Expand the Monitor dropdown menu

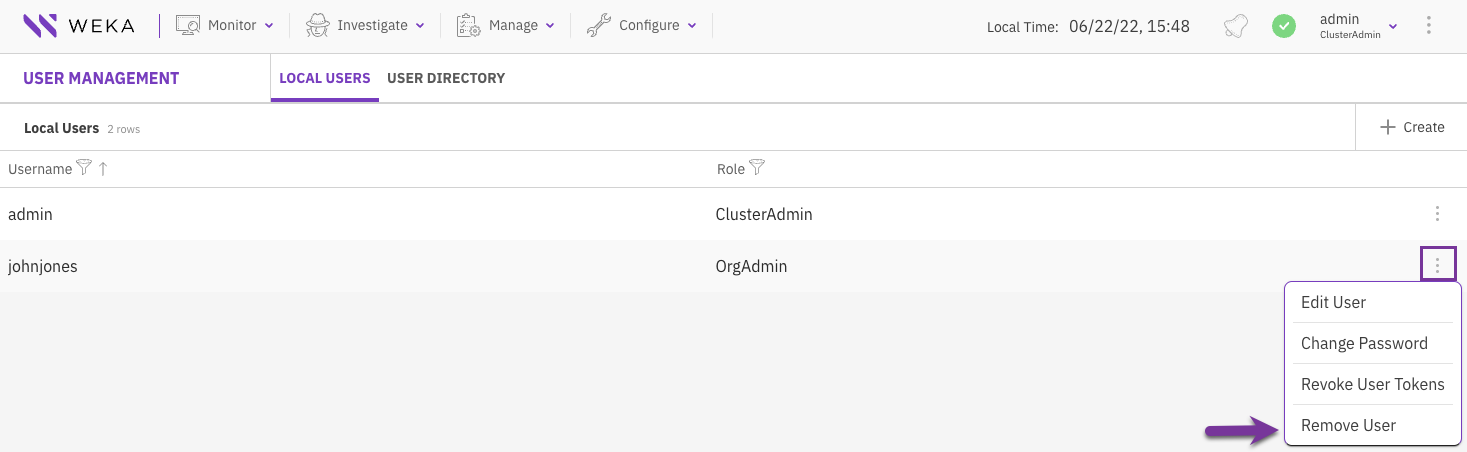(x=225, y=26)
